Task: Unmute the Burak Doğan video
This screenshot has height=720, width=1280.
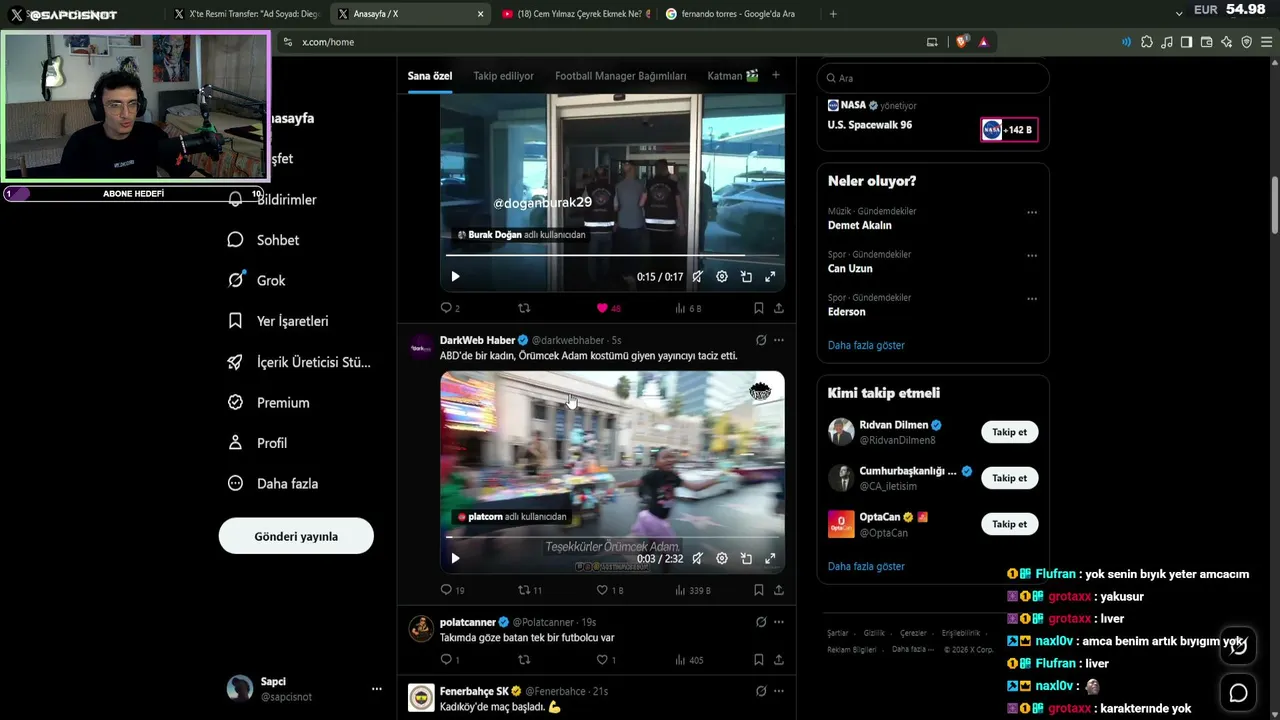Action: point(698,277)
